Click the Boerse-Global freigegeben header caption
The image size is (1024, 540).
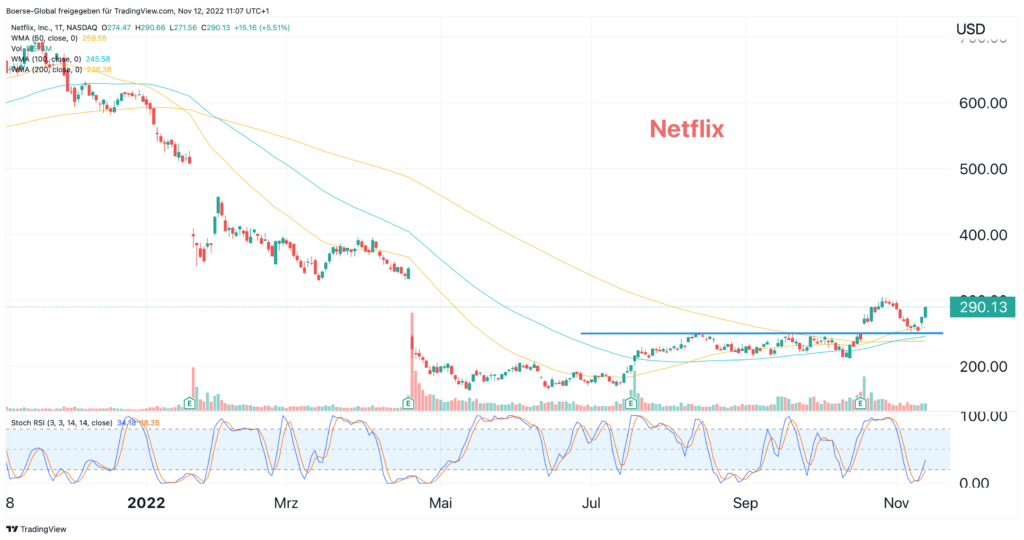tap(138, 11)
